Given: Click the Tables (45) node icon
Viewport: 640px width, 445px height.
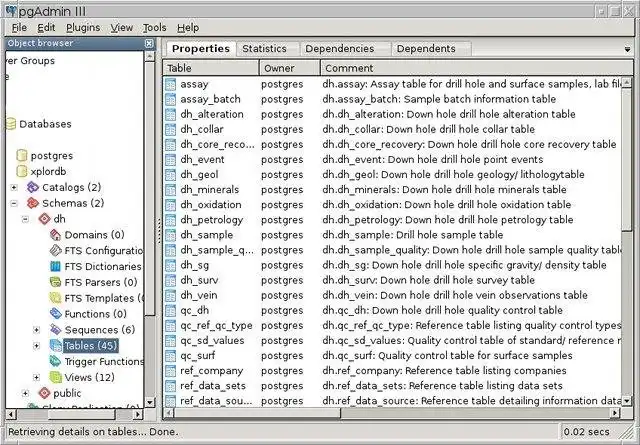Looking at the screenshot, I should tap(55, 346).
